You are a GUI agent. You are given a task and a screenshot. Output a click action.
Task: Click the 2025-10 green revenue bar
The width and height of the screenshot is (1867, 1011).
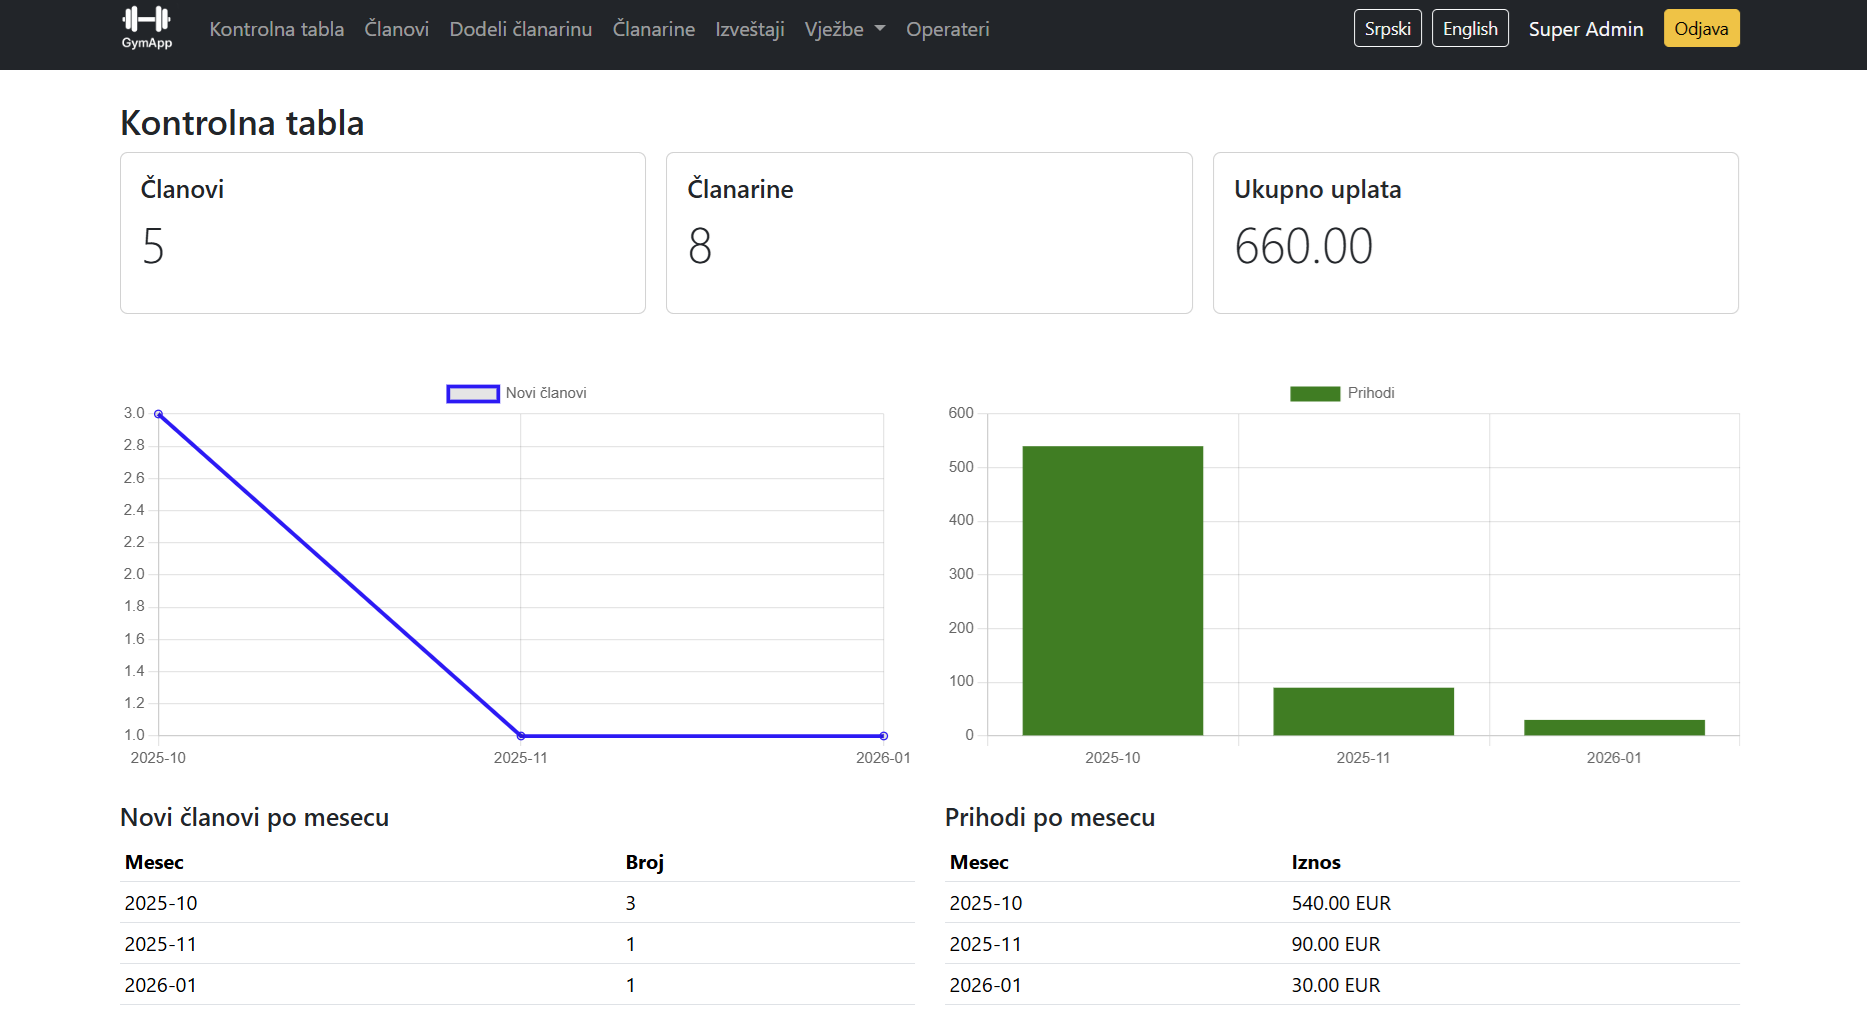pyautogui.click(x=1112, y=590)
